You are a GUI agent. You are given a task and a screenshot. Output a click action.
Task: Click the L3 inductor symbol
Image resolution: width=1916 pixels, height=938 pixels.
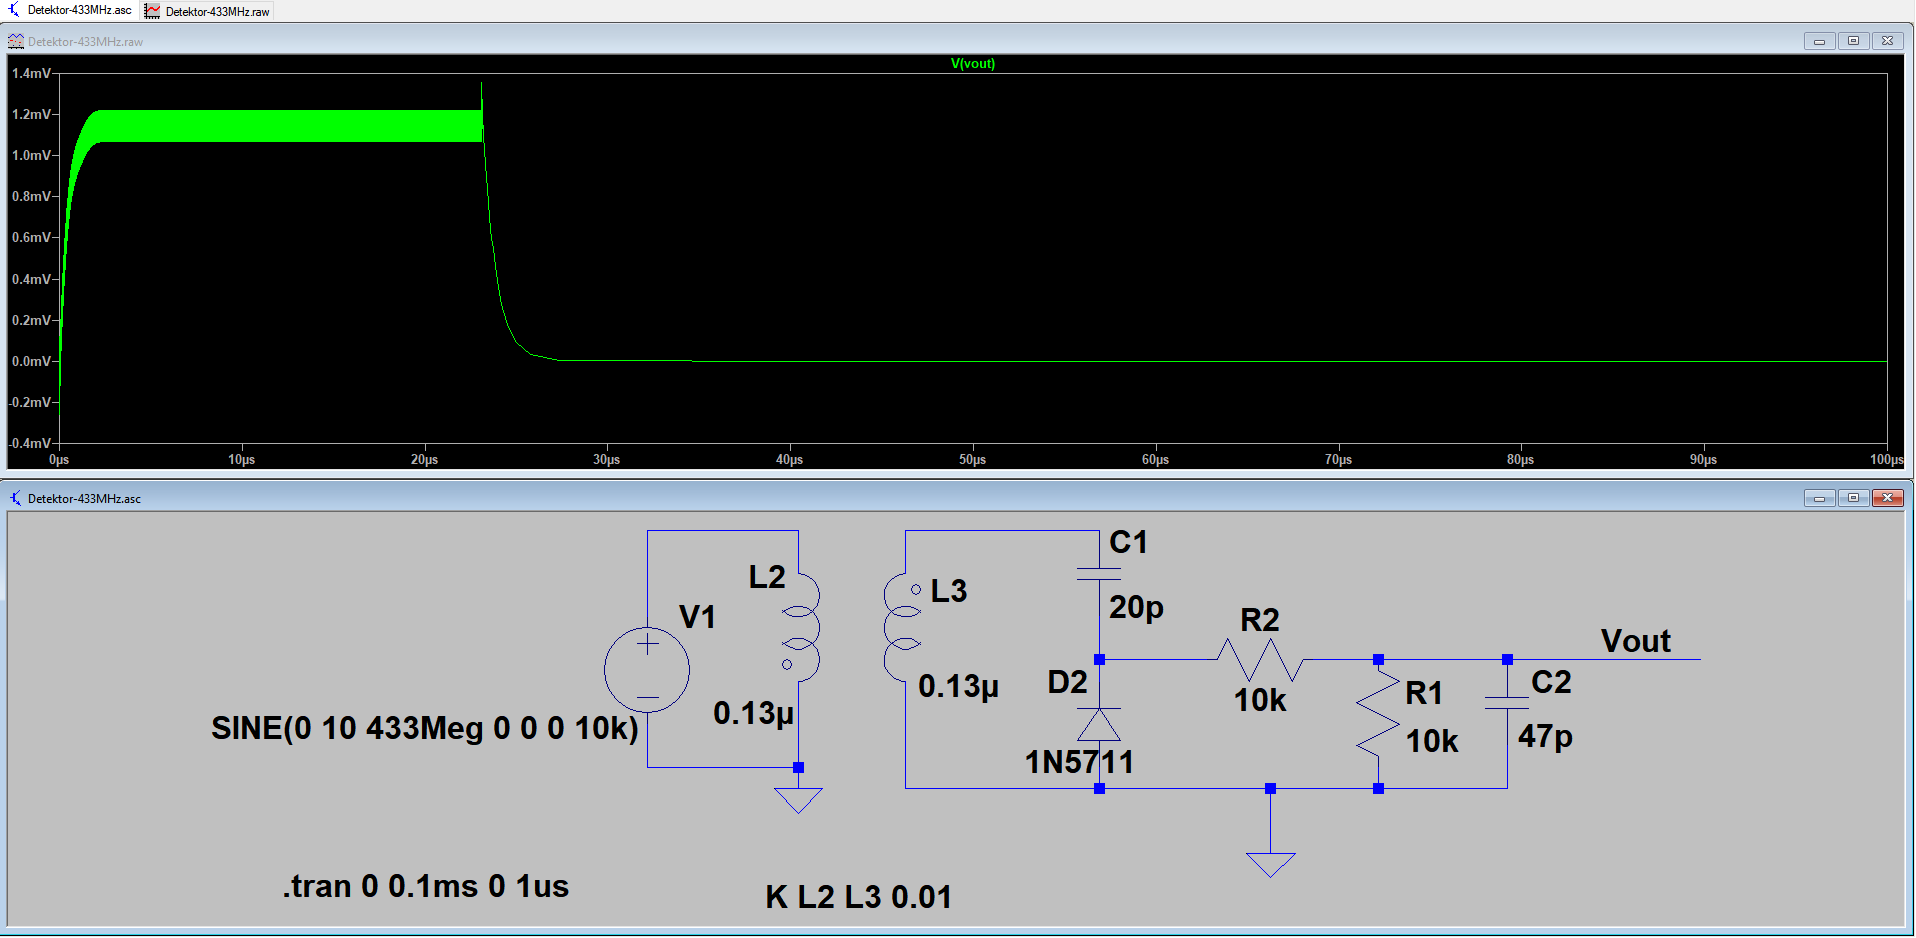tap(902, 627)
